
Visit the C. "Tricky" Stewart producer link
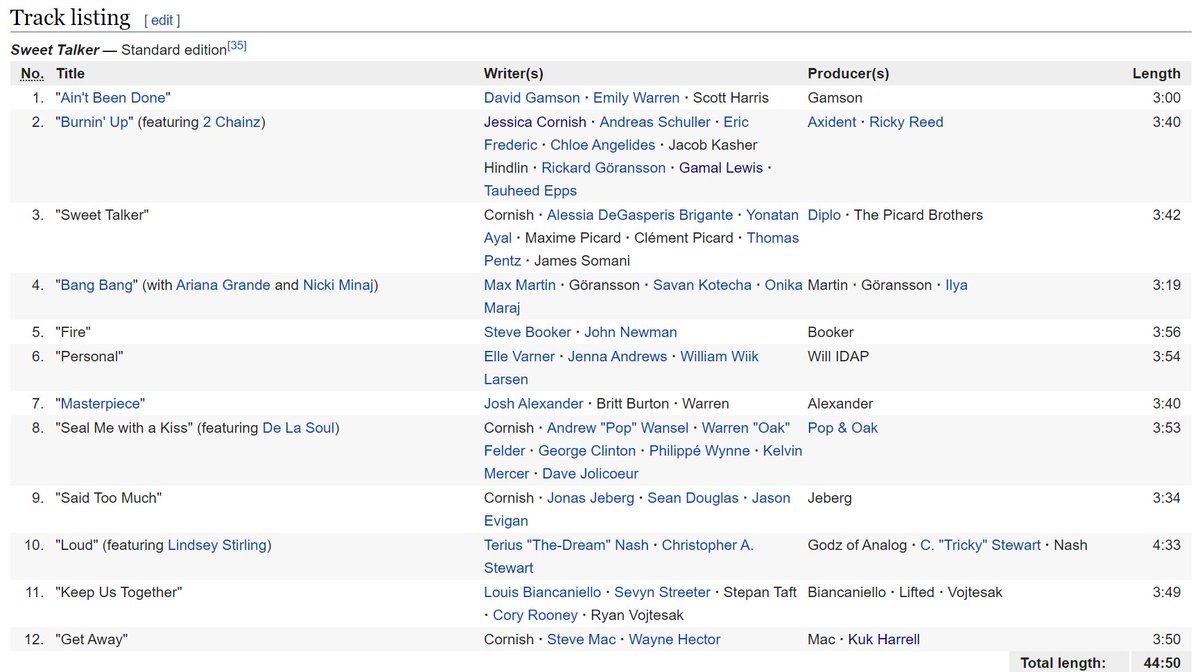[980, 545]
